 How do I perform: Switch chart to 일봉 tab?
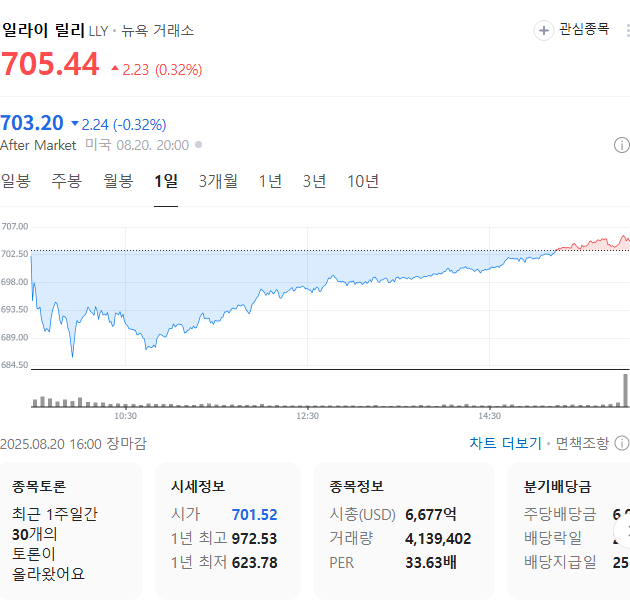[x=16, y=181]
